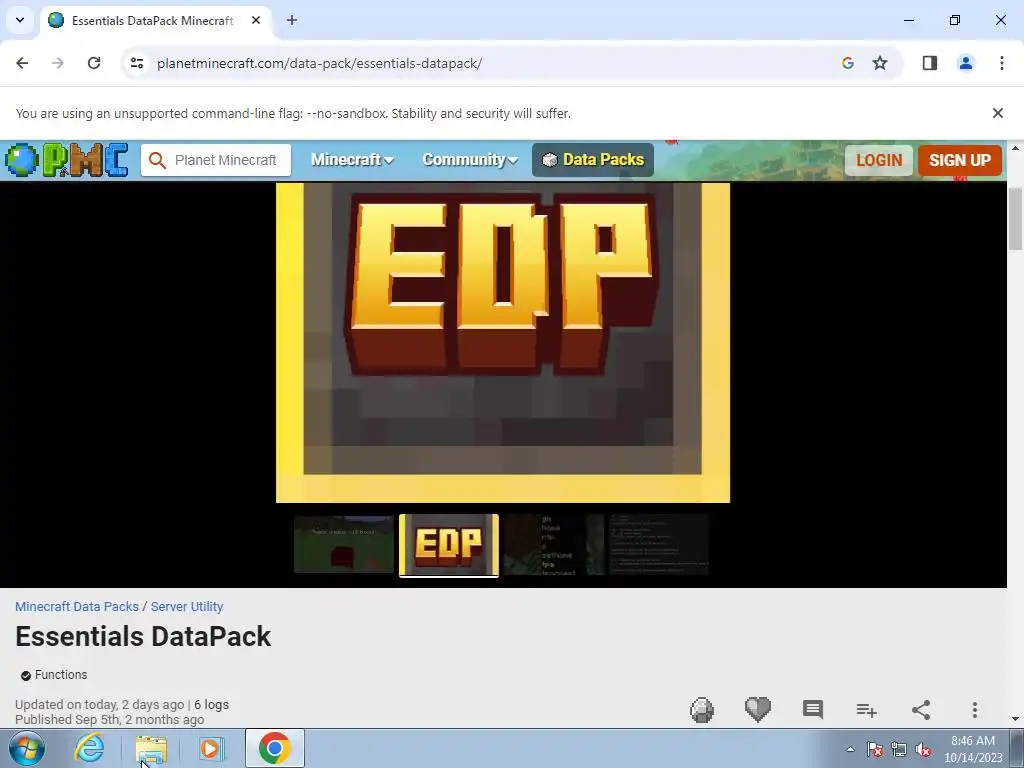Open the Windows Start menu

(x=27, y=748)
